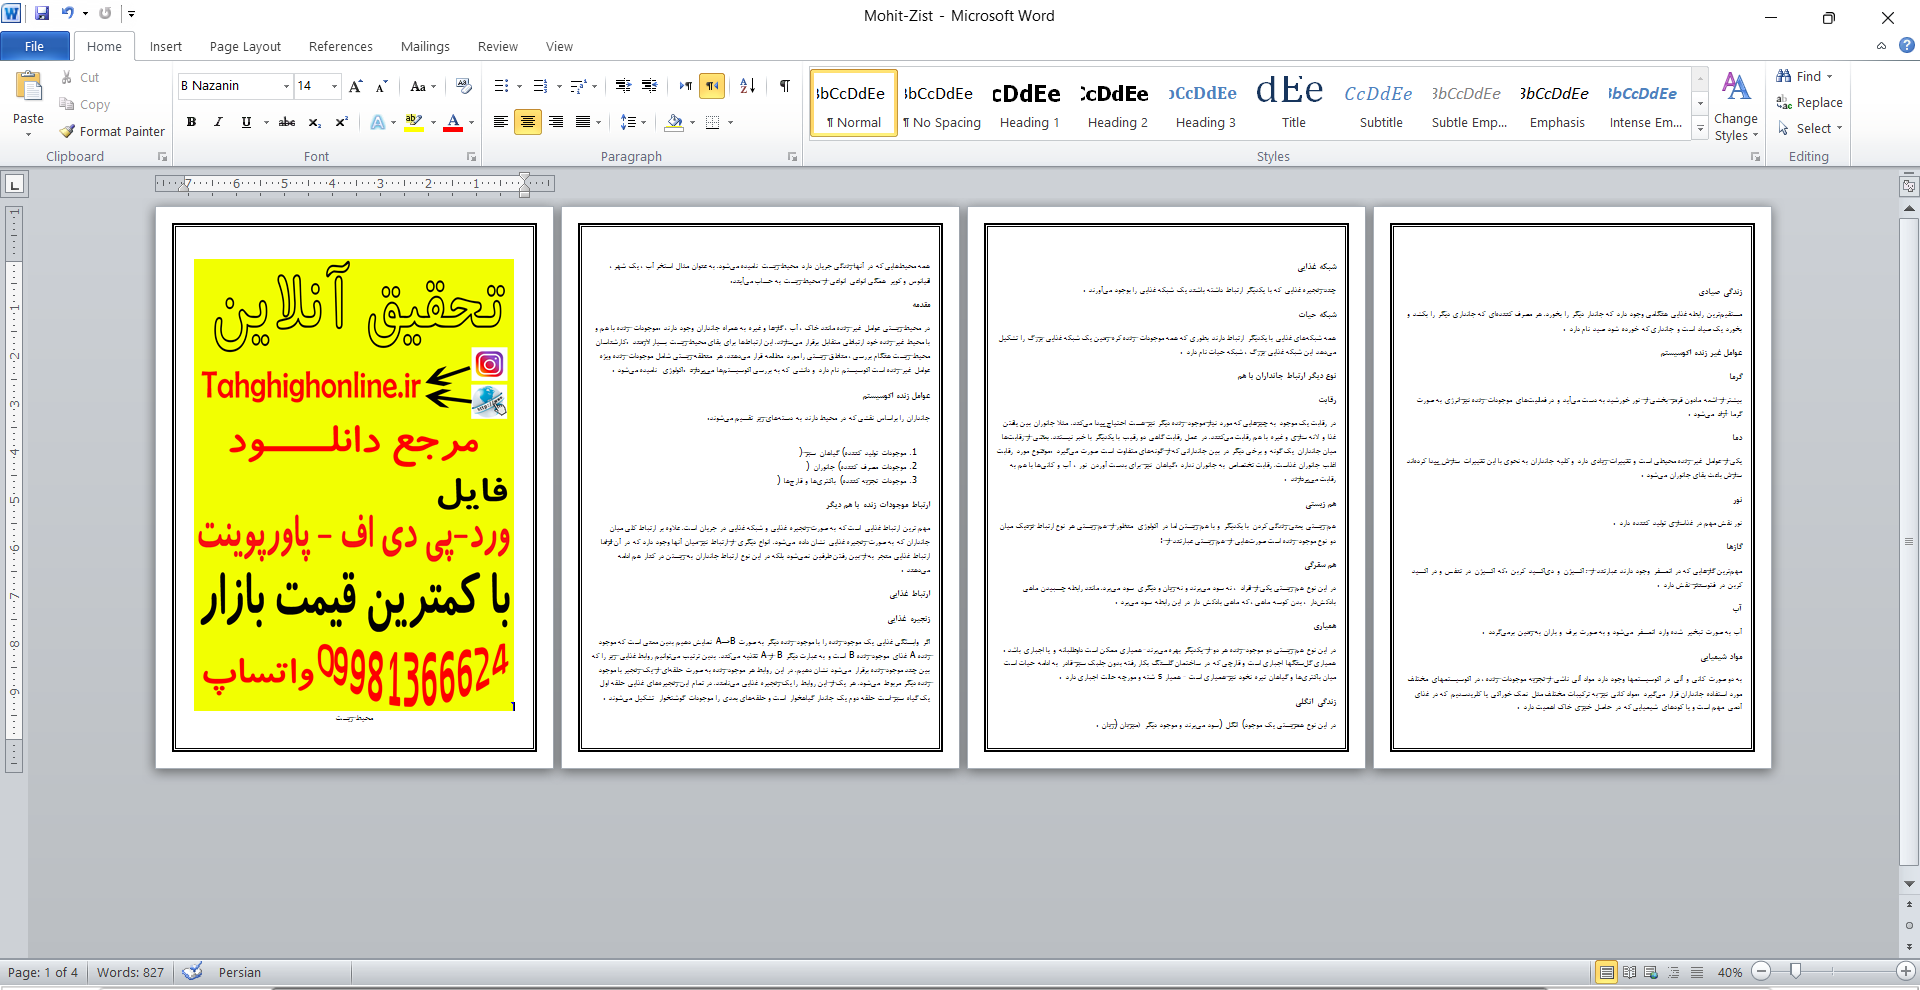
Task: Click the Multilevel List icon
Action: [578, 86]
